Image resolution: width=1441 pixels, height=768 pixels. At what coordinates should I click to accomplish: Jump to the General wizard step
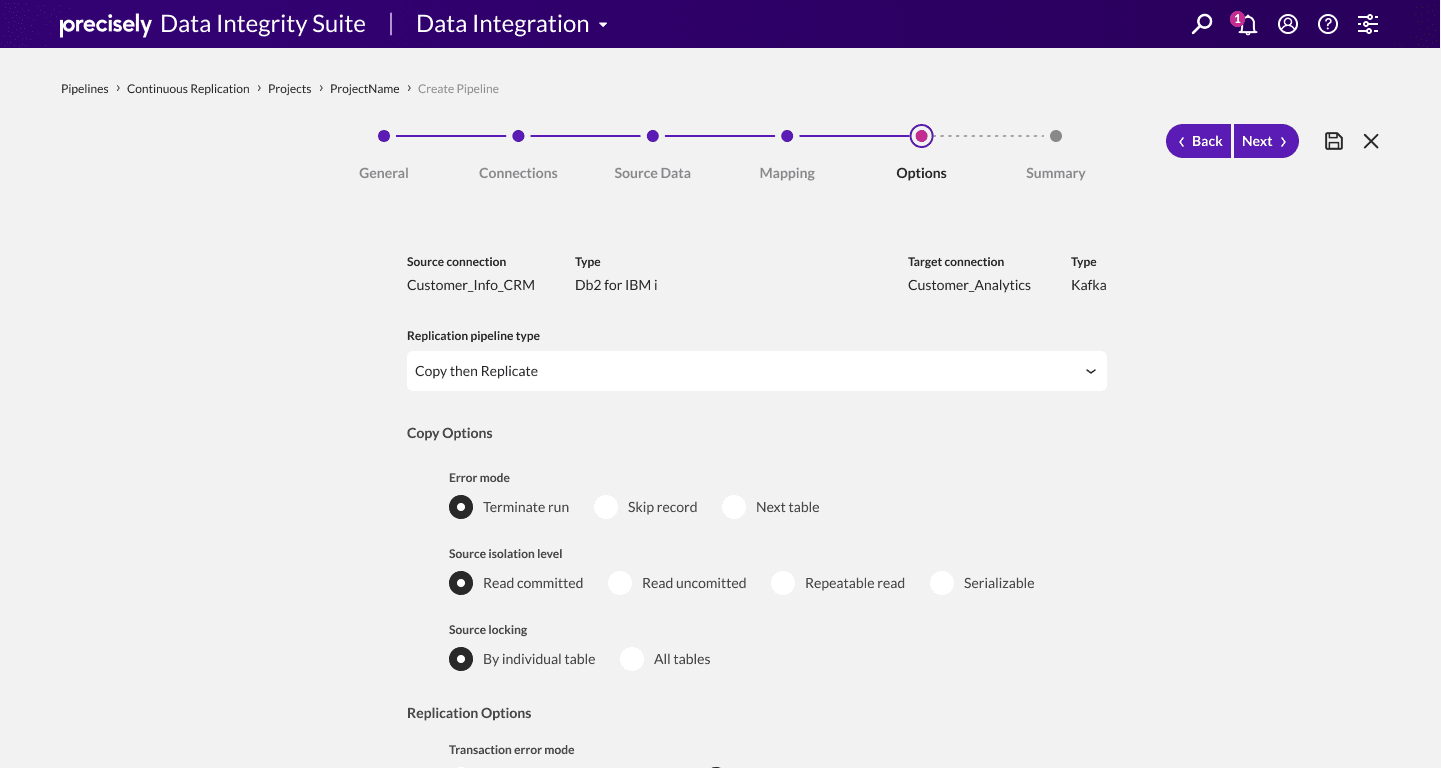384,136
